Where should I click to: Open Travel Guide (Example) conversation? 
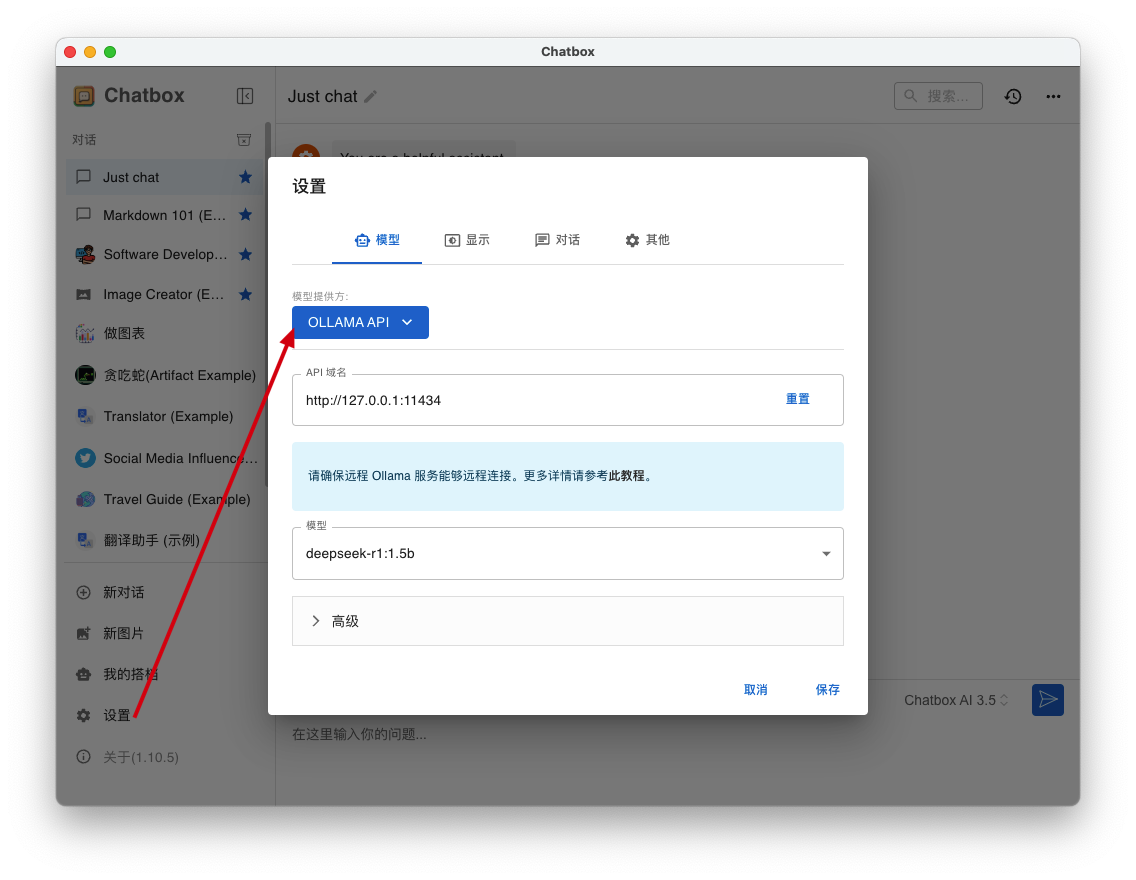[x=164, y=499]
